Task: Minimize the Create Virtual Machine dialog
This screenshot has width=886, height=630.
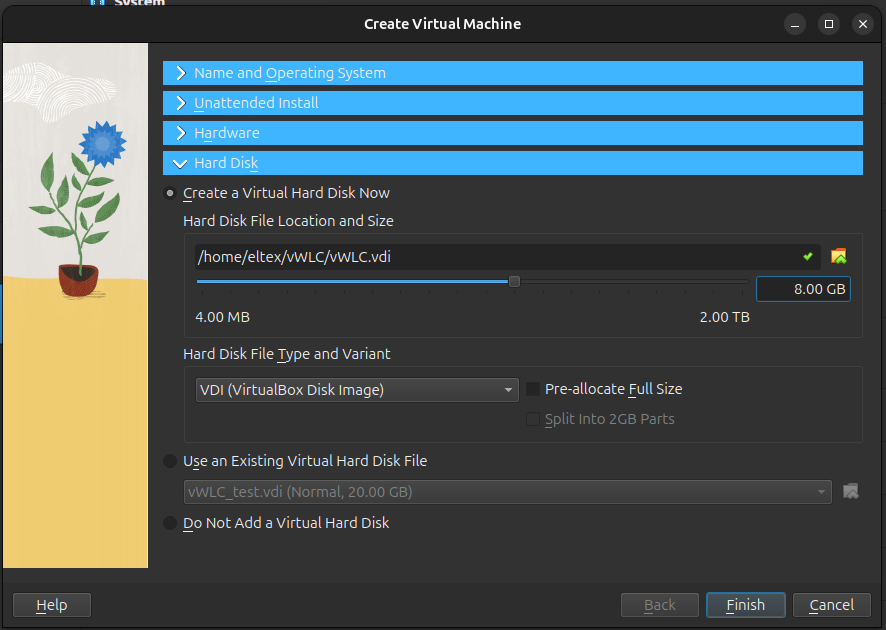Action: [795, 23]
